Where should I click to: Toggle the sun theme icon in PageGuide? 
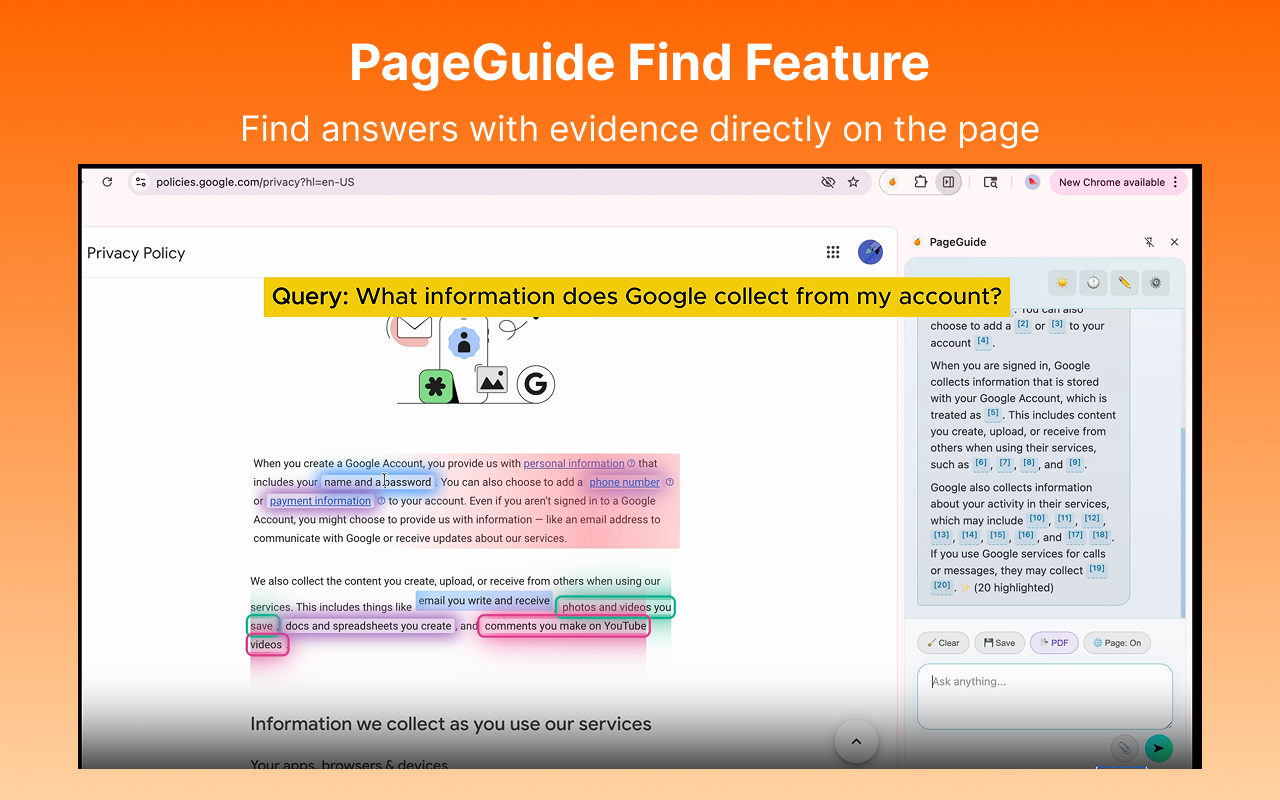click(x=1062, y=283)
